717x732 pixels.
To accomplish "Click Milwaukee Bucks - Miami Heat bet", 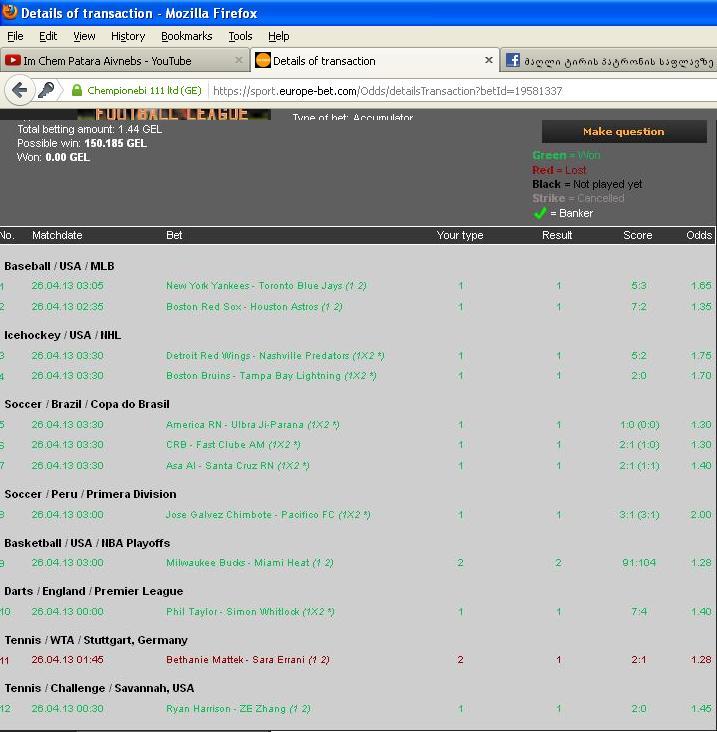I will coord(250,563).
